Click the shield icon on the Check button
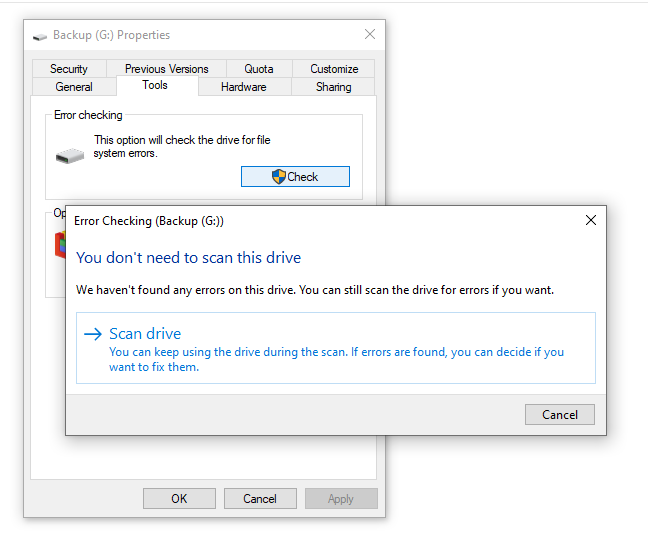This screenshot has height=534, width=648. pyautogui.click(x=279, y=176)
